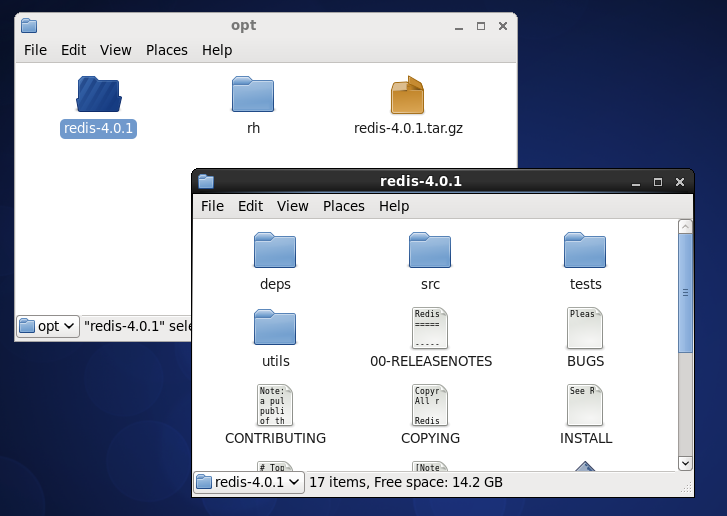Click the resize grip of redis-4.0.1 window
The width and height of the screenshot is (727, 516).
tap(686, 487)
